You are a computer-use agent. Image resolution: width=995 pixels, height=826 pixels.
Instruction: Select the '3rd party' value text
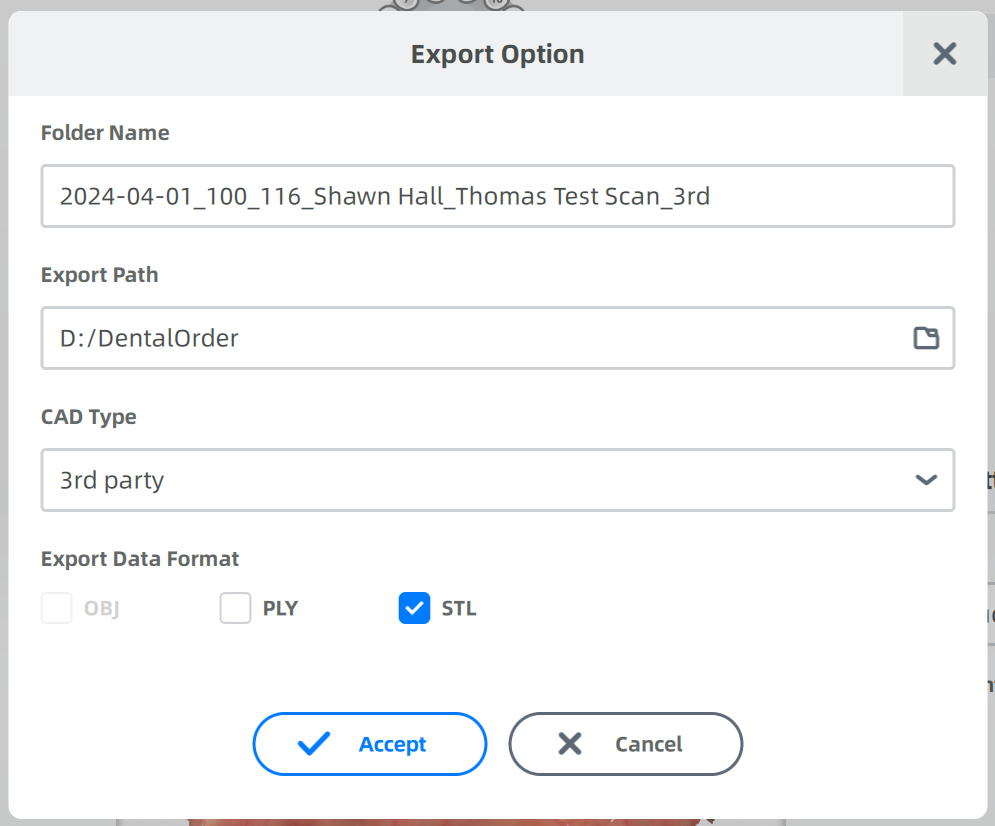point(112,480)
